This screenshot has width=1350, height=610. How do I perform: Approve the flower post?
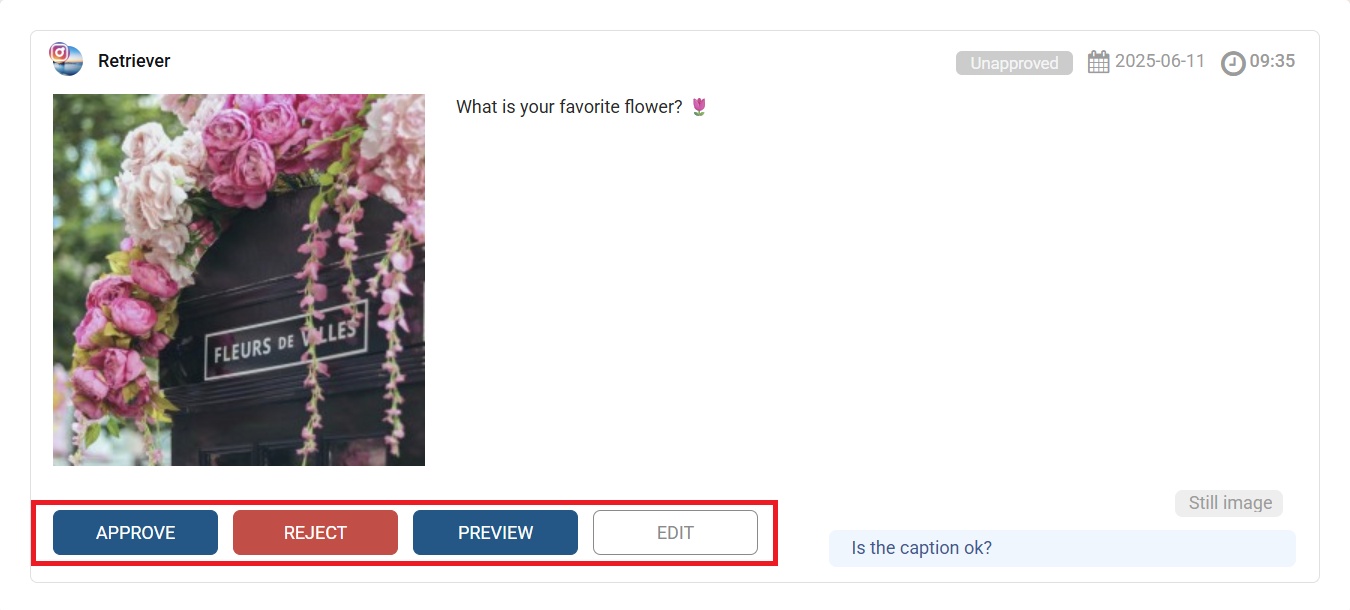tap(135, 533)
